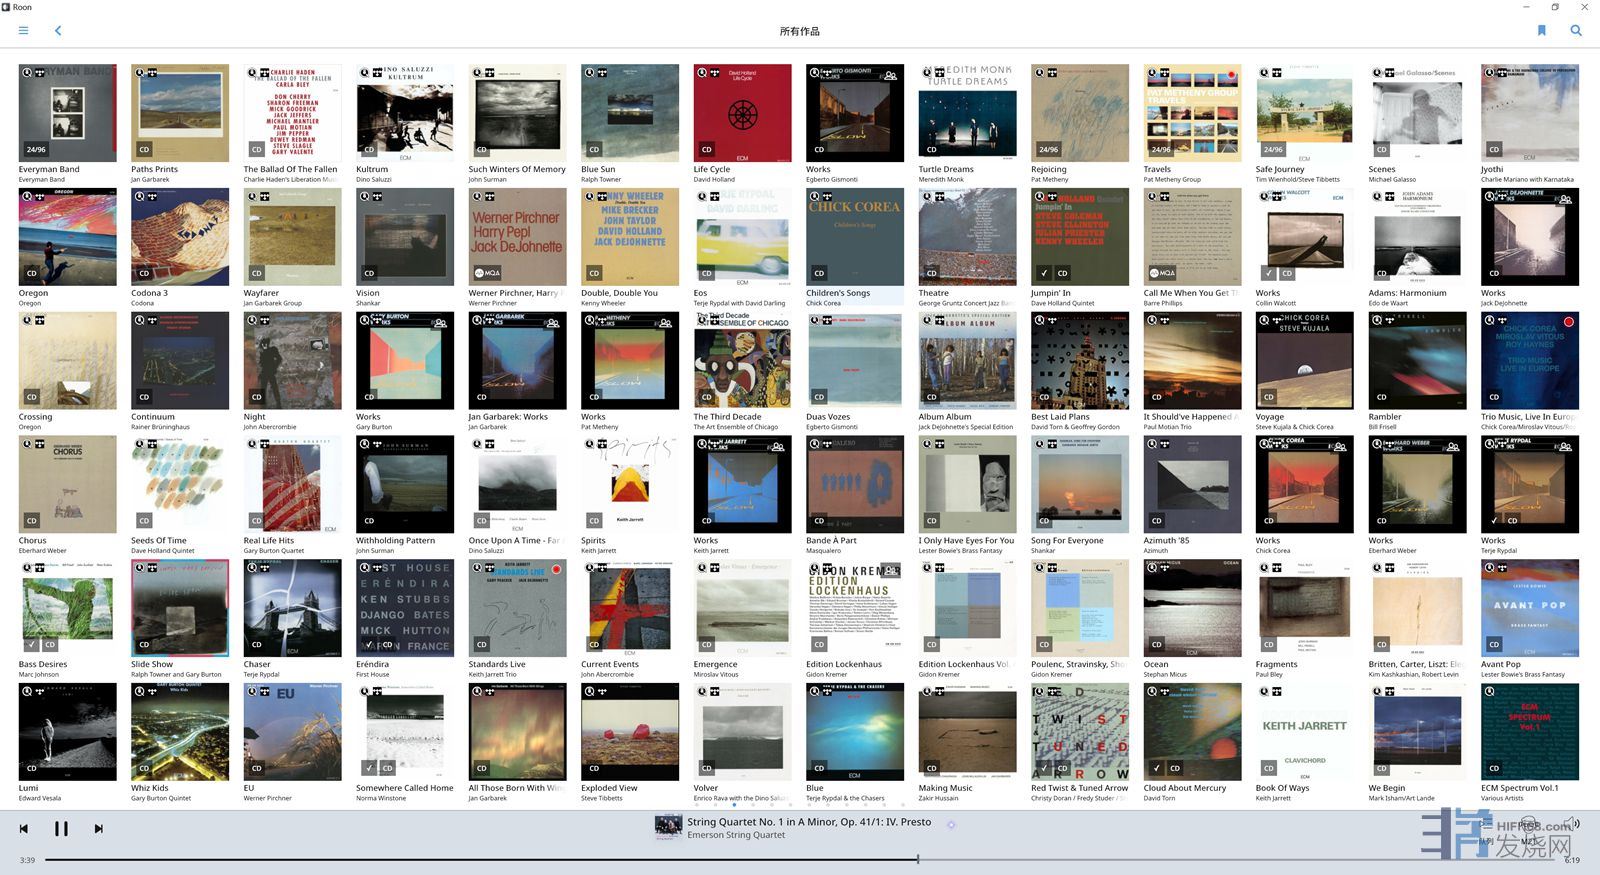Screen dimensions: 1600x875
Task: Open the Kultrum album cover
Action: point(404,112)
